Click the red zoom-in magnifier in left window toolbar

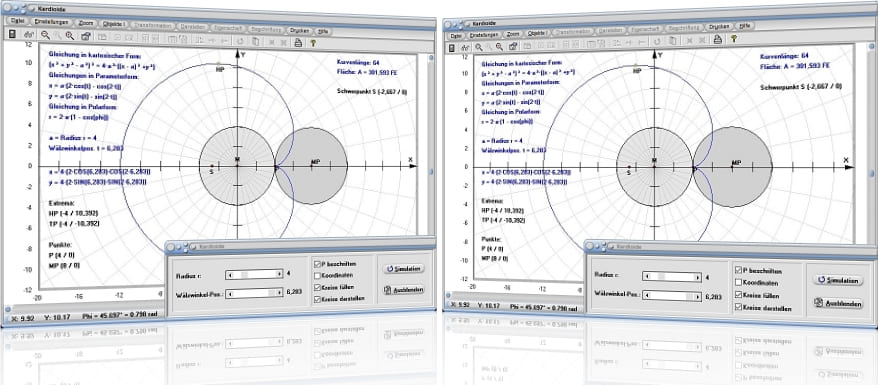[70, 36]
